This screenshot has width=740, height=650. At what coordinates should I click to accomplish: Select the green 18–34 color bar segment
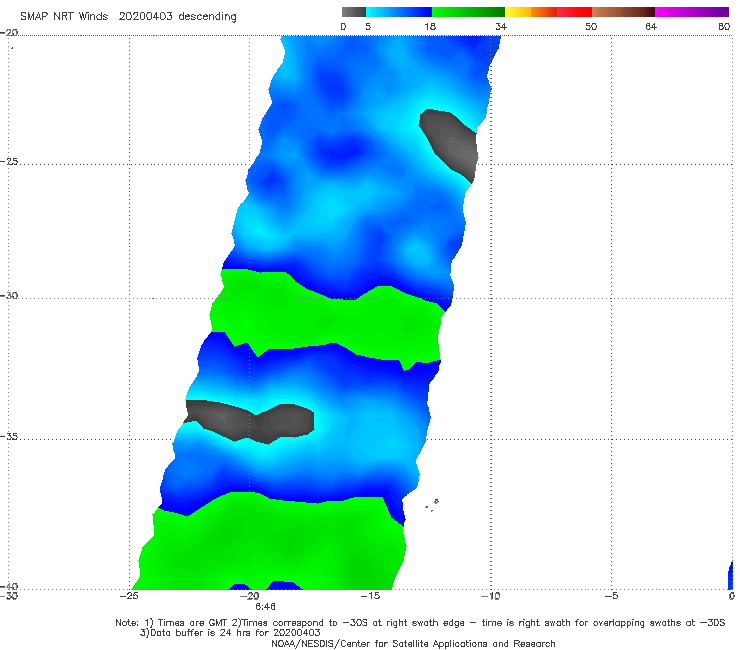click(x=468, y=12)
